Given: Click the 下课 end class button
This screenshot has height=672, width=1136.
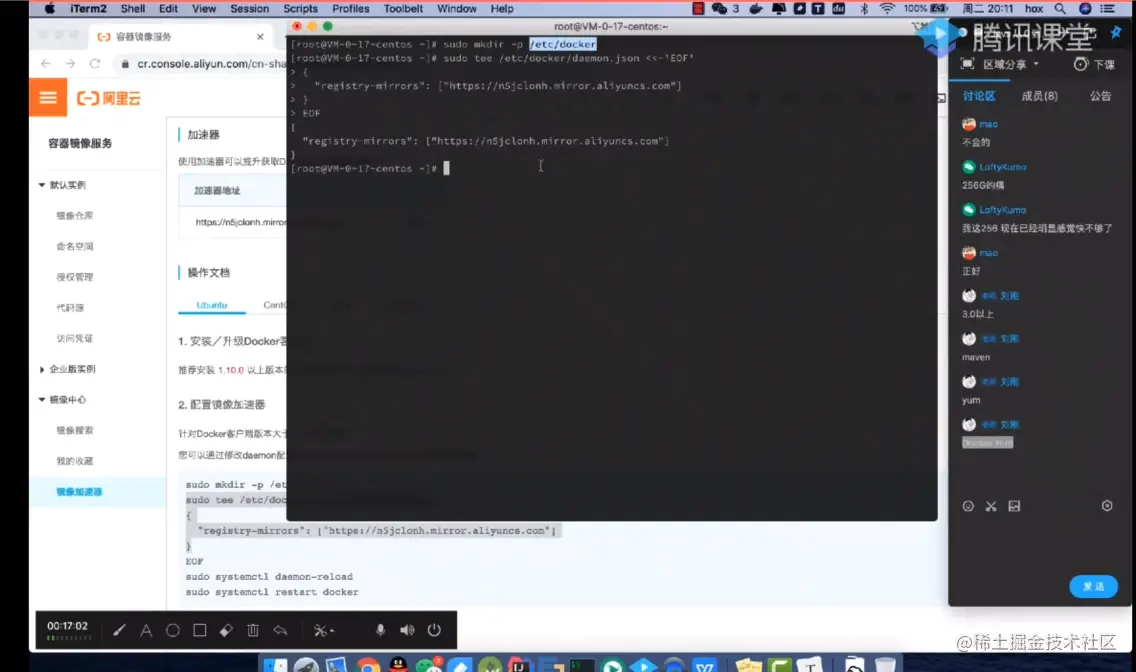Looking at the screenshot, I should pos(1094,64).
